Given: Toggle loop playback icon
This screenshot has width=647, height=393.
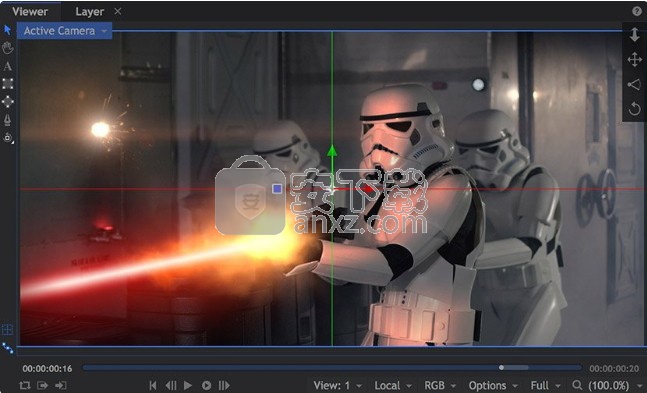Looking at the screenshot, I should pos(25,385).
